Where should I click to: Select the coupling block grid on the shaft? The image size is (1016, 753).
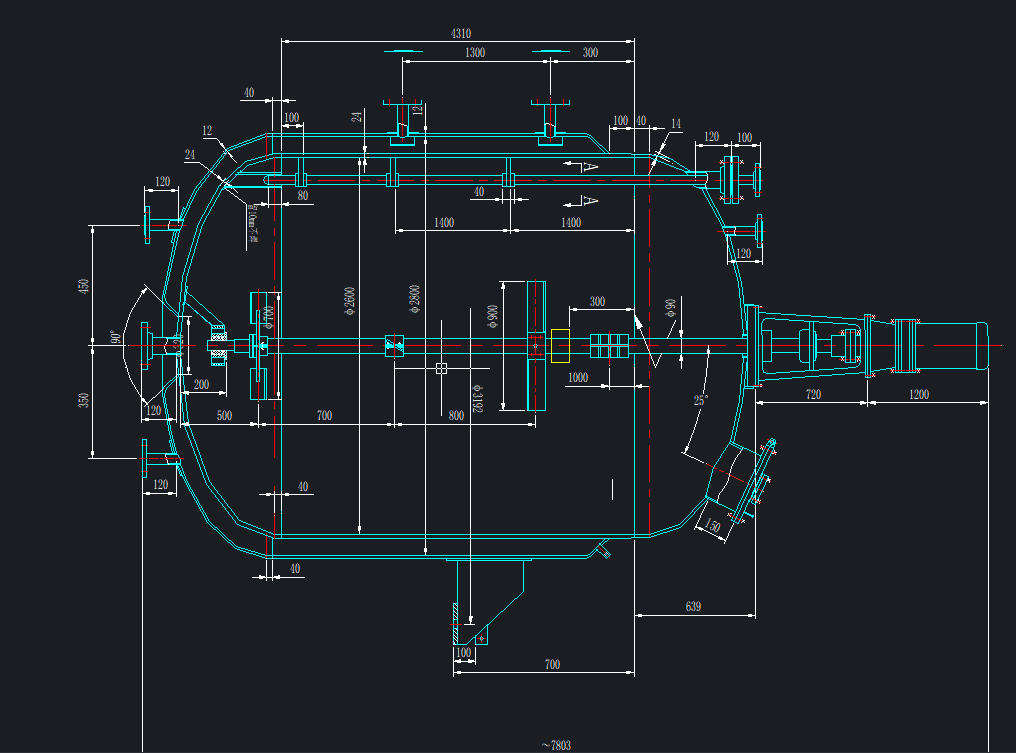point(609,346)
